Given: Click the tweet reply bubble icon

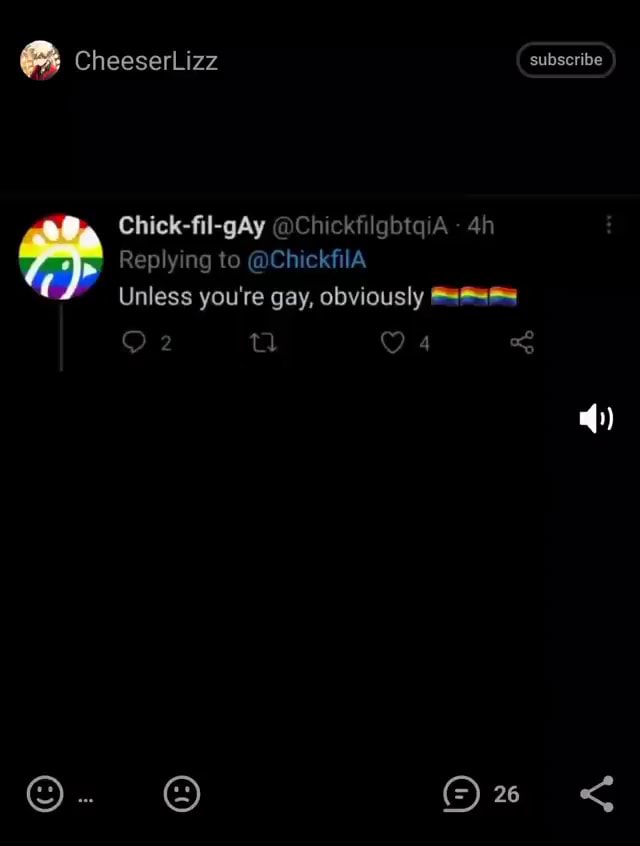Looking at the screenshot, I should 134,342.
